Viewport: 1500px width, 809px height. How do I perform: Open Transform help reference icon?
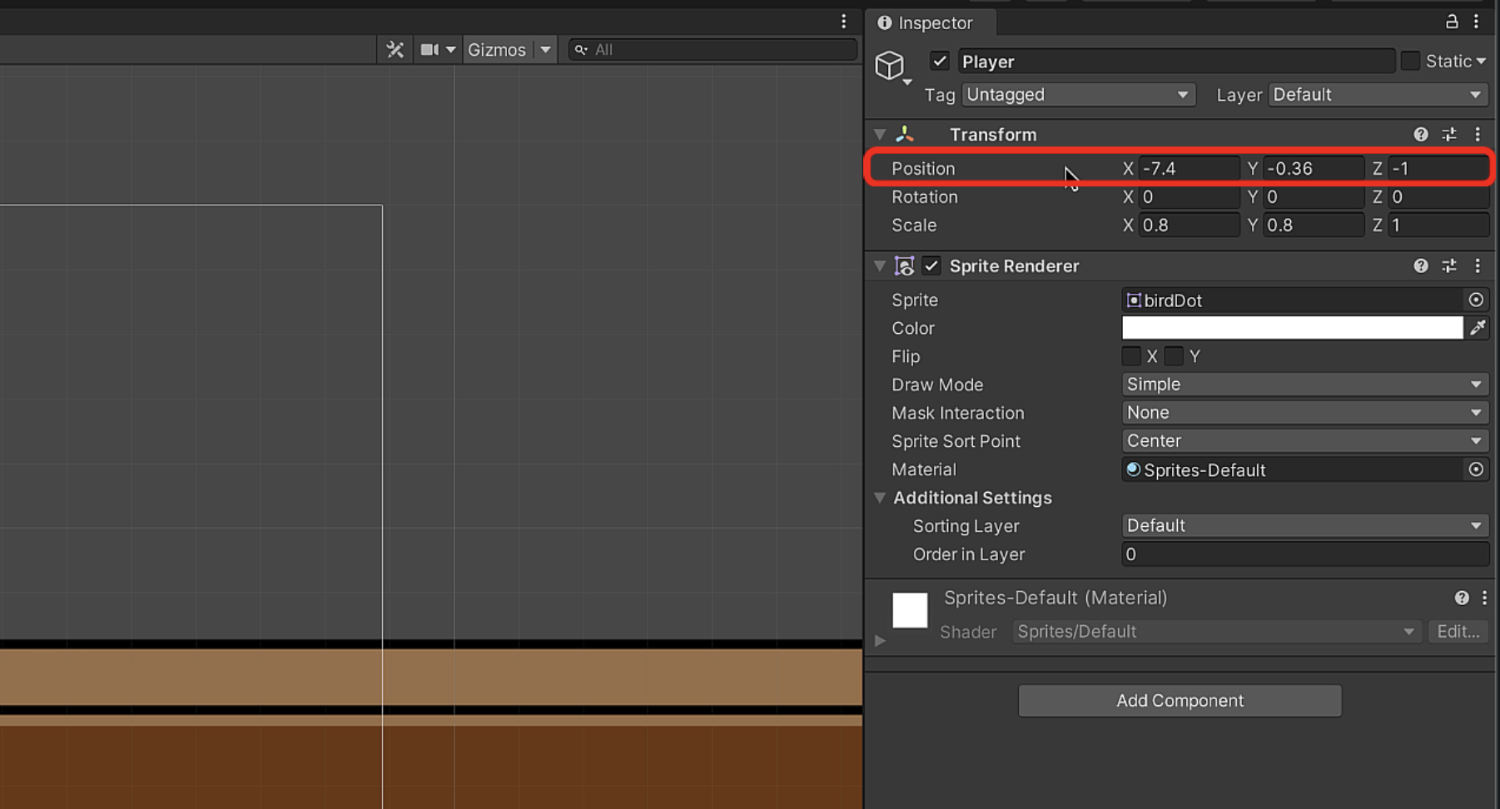click(1420, 134)
